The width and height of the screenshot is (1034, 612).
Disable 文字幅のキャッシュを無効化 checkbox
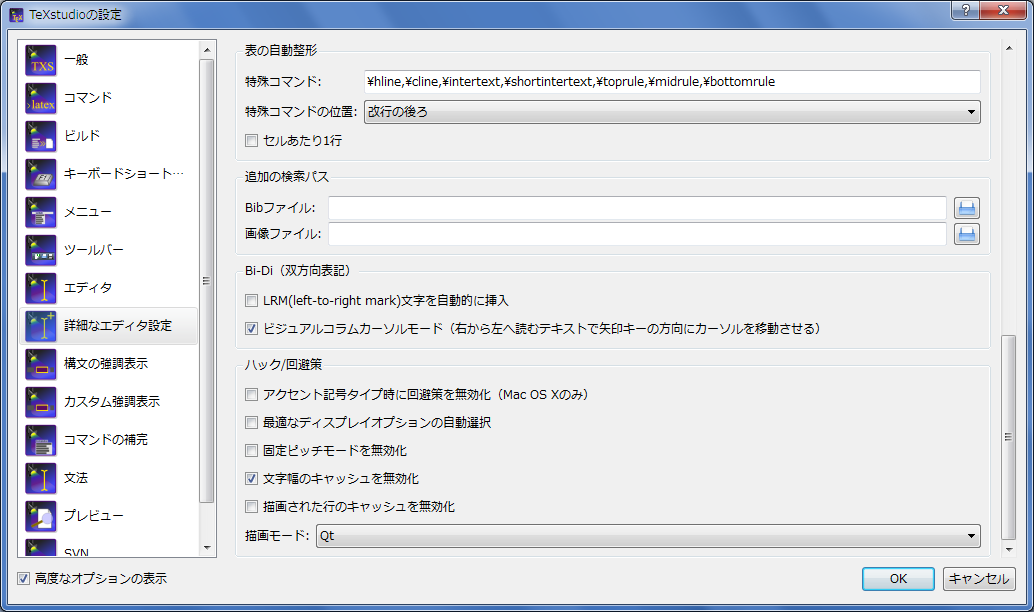252,479
